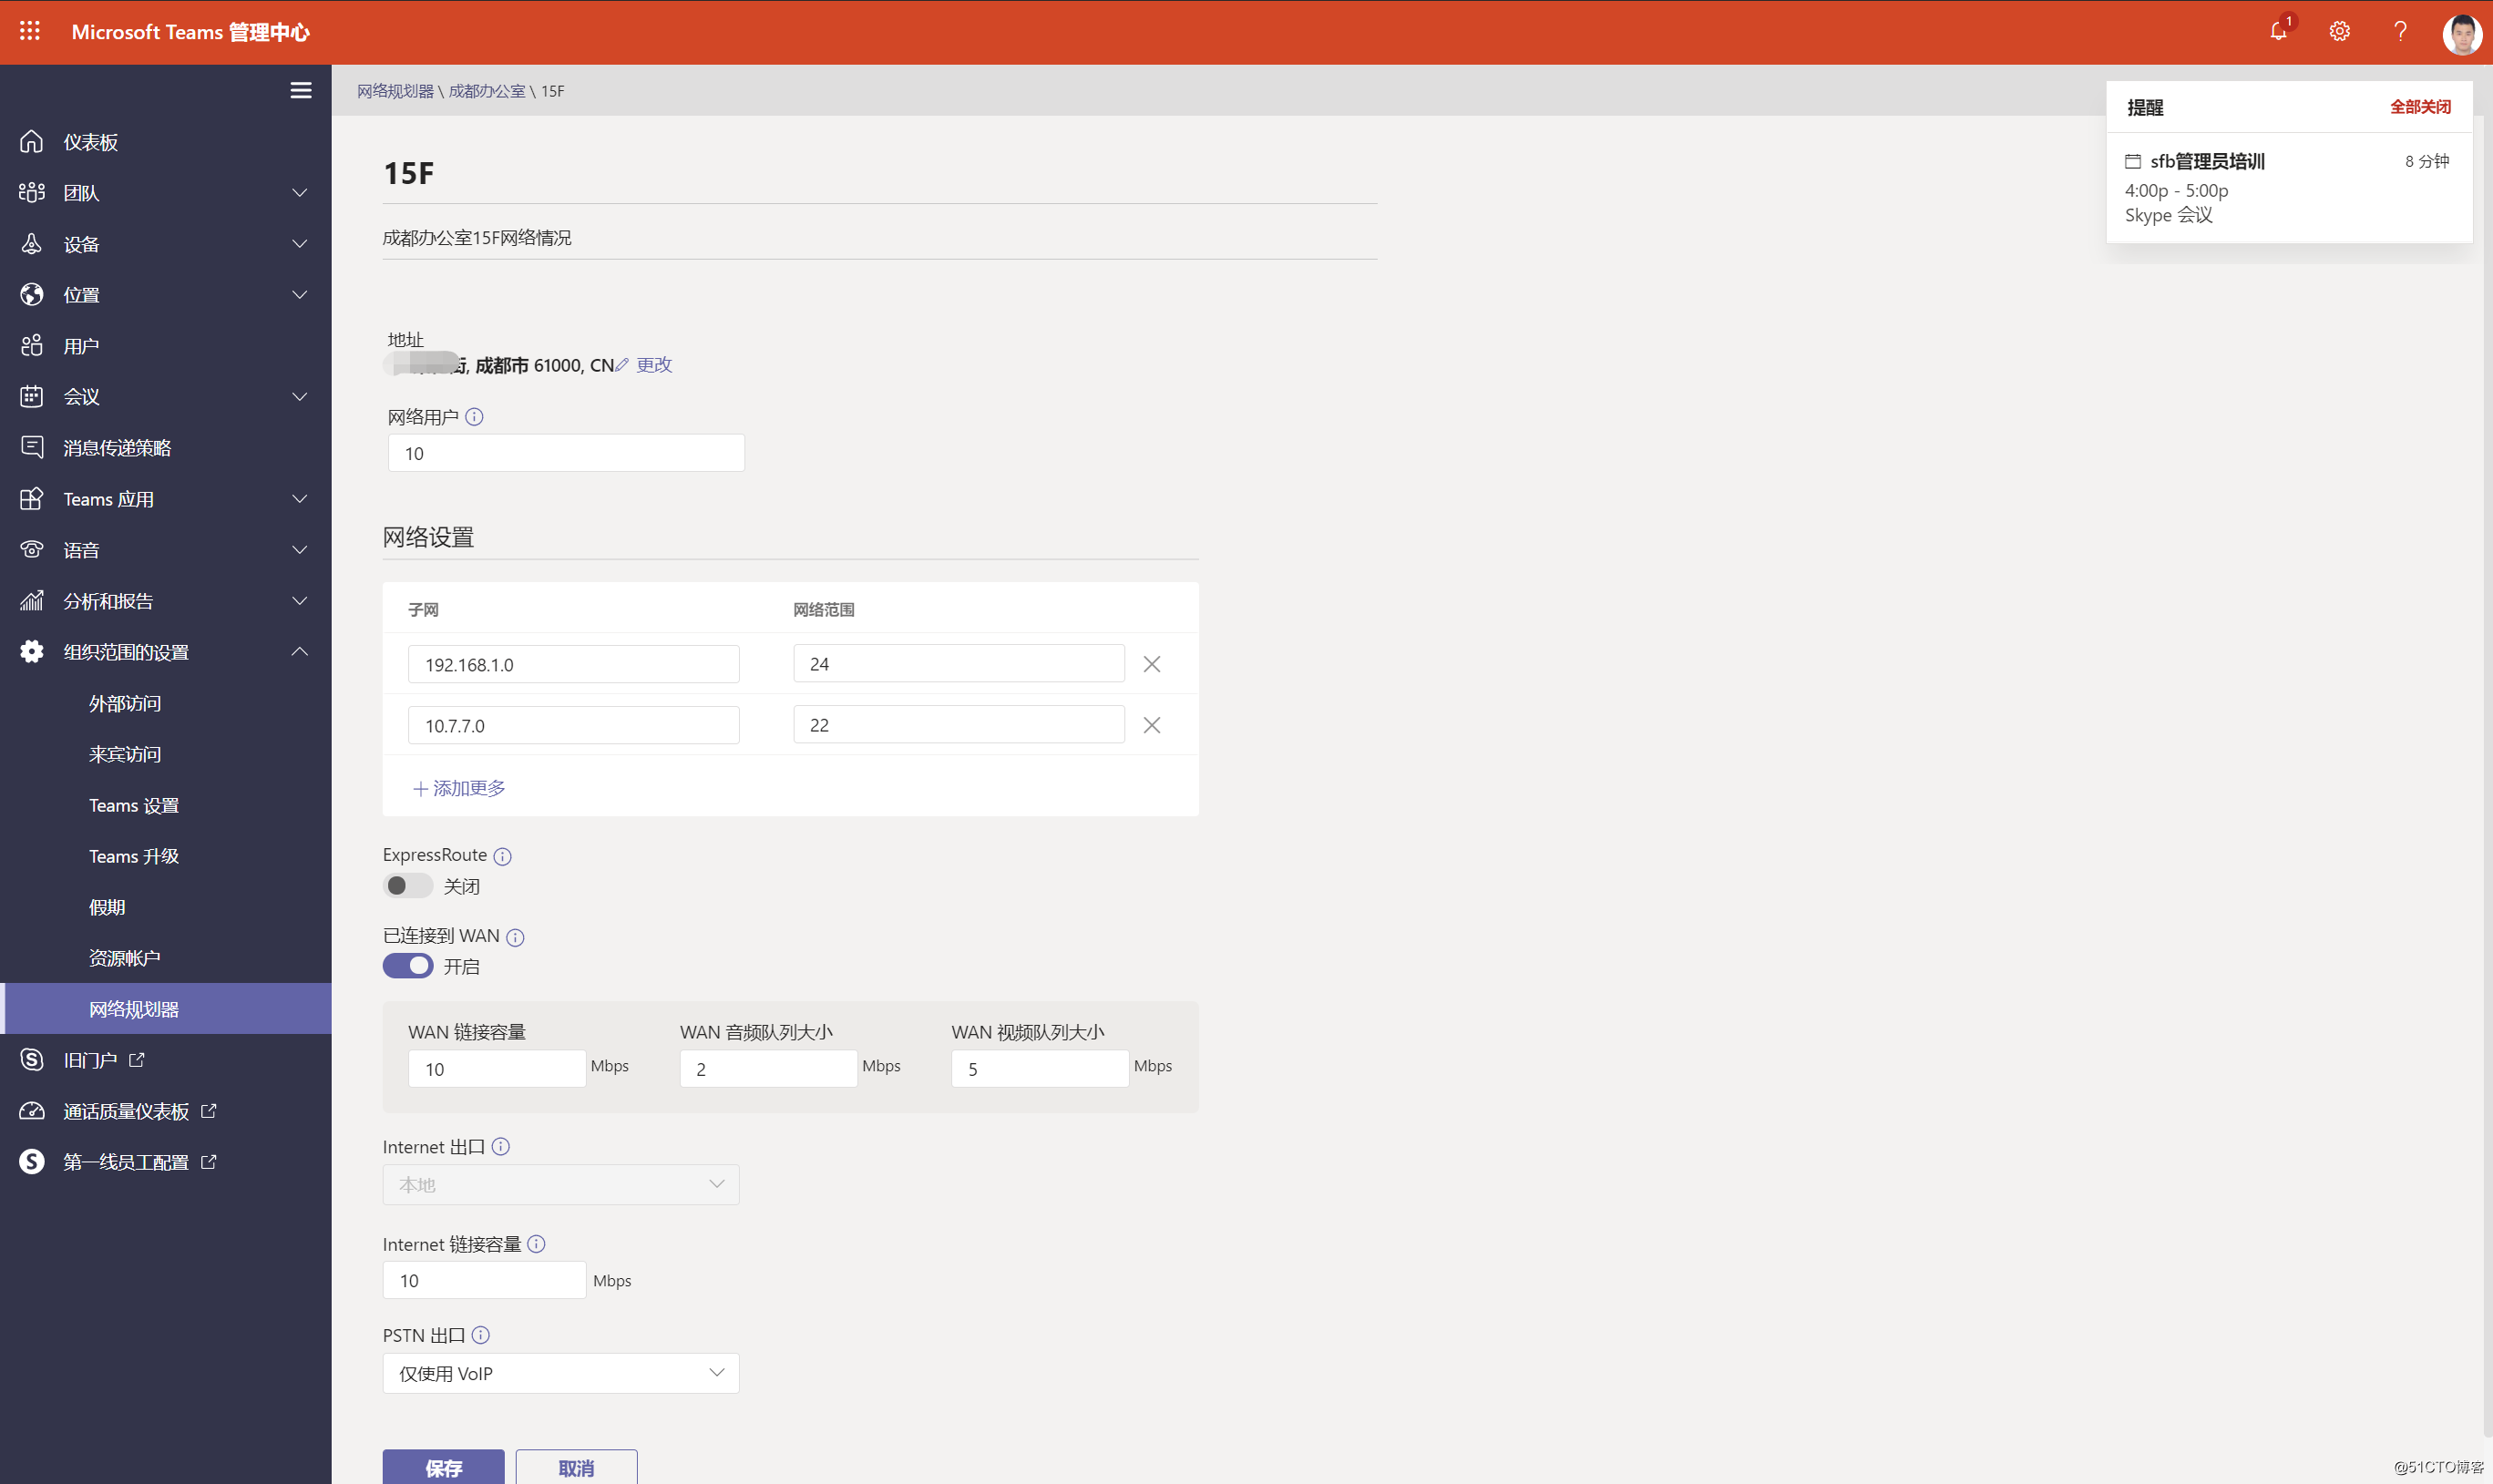Image resolution: width=2493 pixels, height=1484 pixels.
Task: Select the Internet 出口 dropdown
Action: 560,1183
